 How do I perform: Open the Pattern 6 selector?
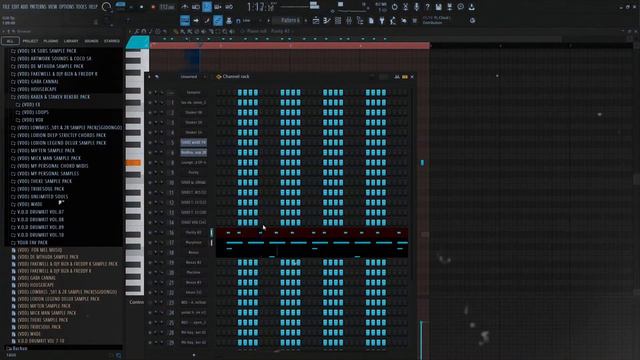289,20
